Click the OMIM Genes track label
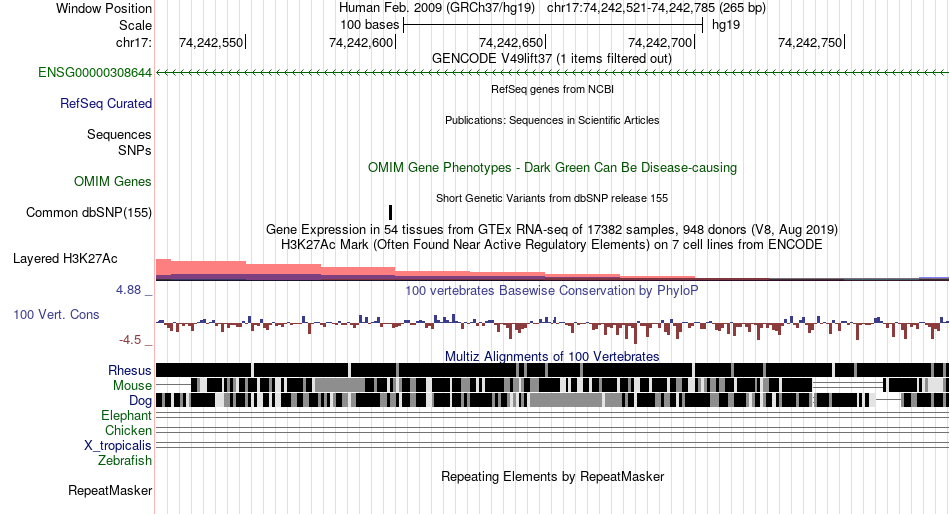The image size is (950, 514). (x=113, y=182)
